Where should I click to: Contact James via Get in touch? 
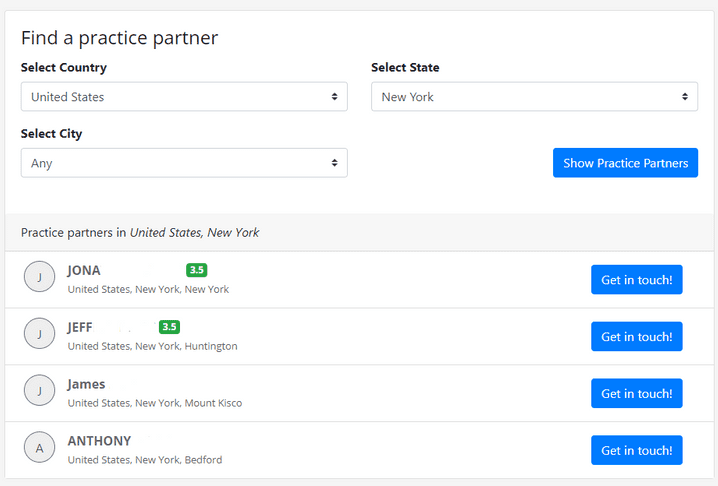[x=636, y=394]
